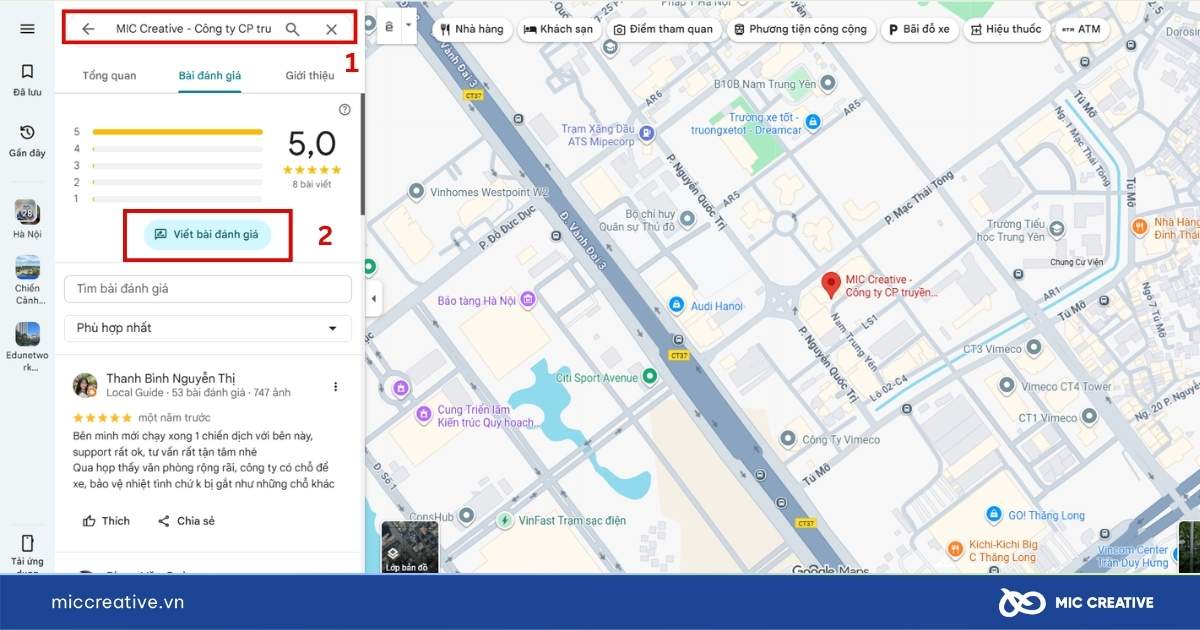
Task: Click the help question mark icon
Action: (345, 110)
